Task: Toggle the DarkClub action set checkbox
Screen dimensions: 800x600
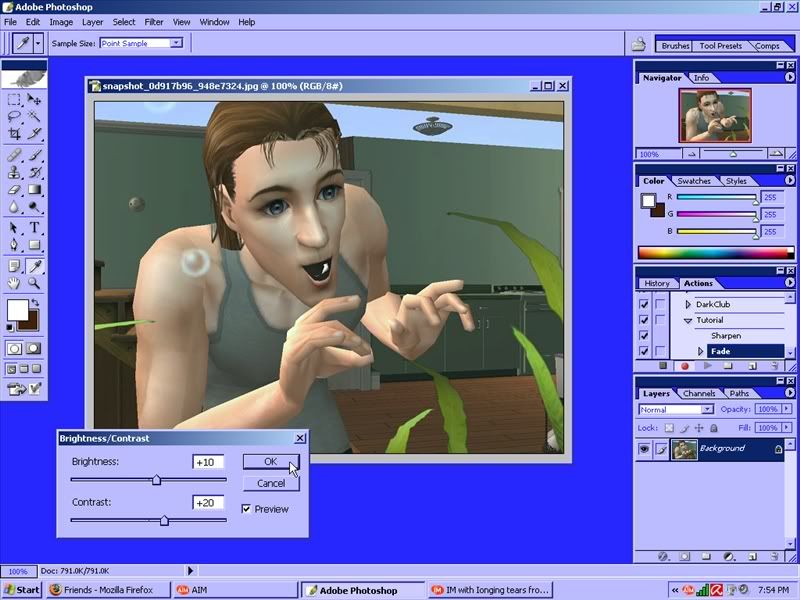Action: [644, 304]
